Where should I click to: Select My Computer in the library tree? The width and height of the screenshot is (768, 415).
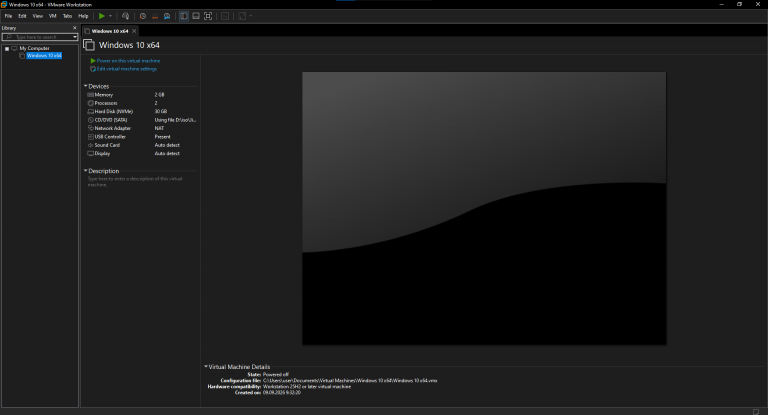(x=34, y=49)
